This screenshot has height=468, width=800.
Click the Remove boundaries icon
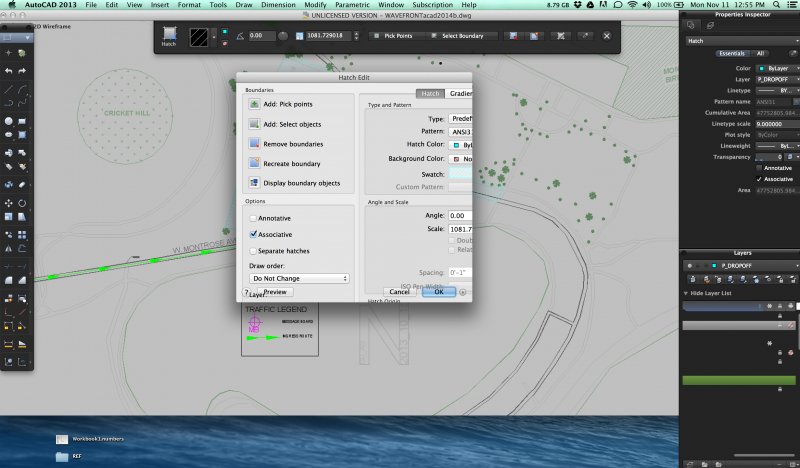point(255,144)
